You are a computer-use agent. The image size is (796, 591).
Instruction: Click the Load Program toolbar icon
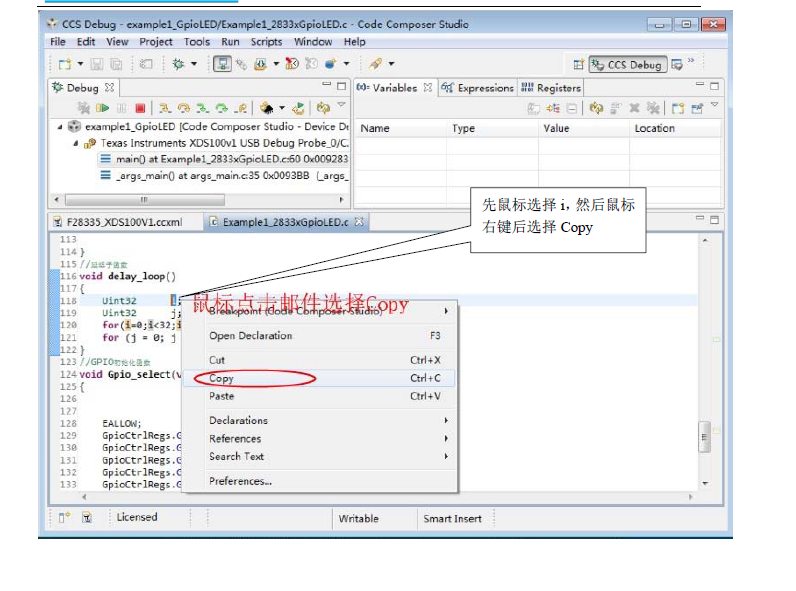(260, 64)
